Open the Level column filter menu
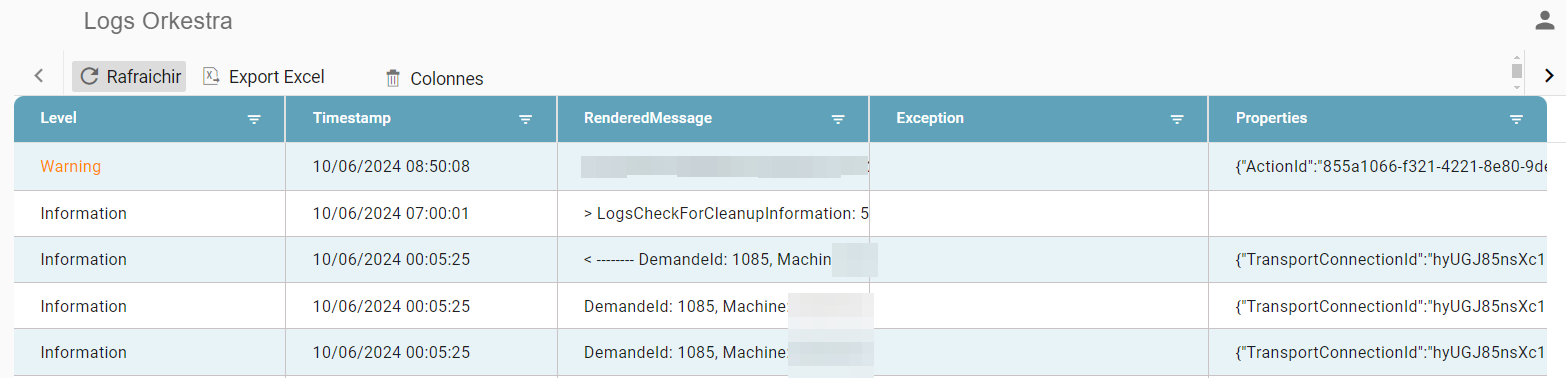 pos(254,119)
